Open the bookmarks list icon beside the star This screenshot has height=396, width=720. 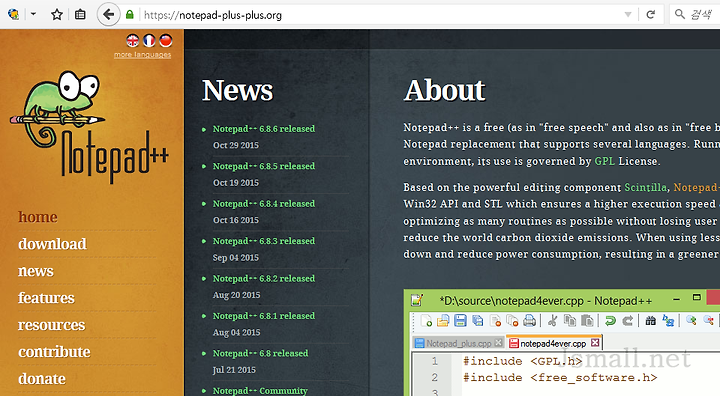click(80, 15)
